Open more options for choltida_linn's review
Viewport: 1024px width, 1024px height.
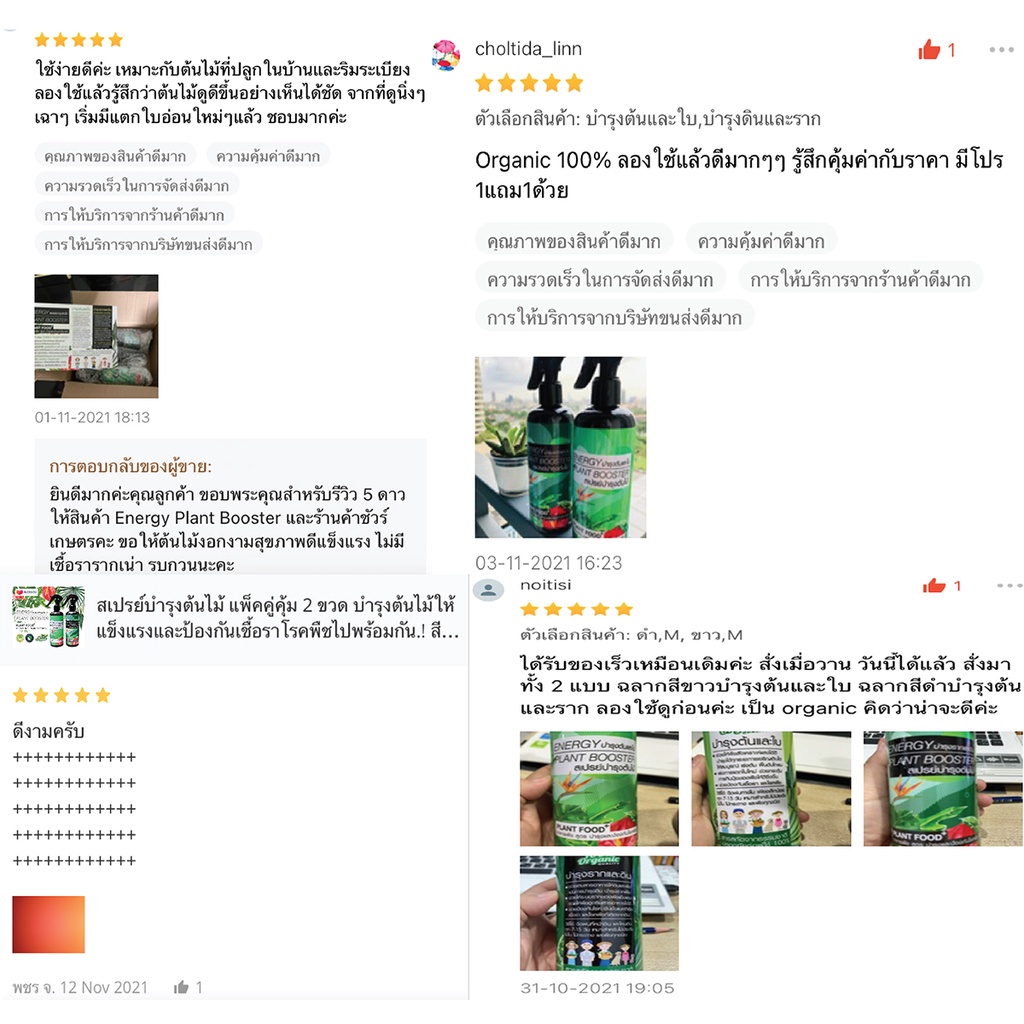(x=1001, y=50)
